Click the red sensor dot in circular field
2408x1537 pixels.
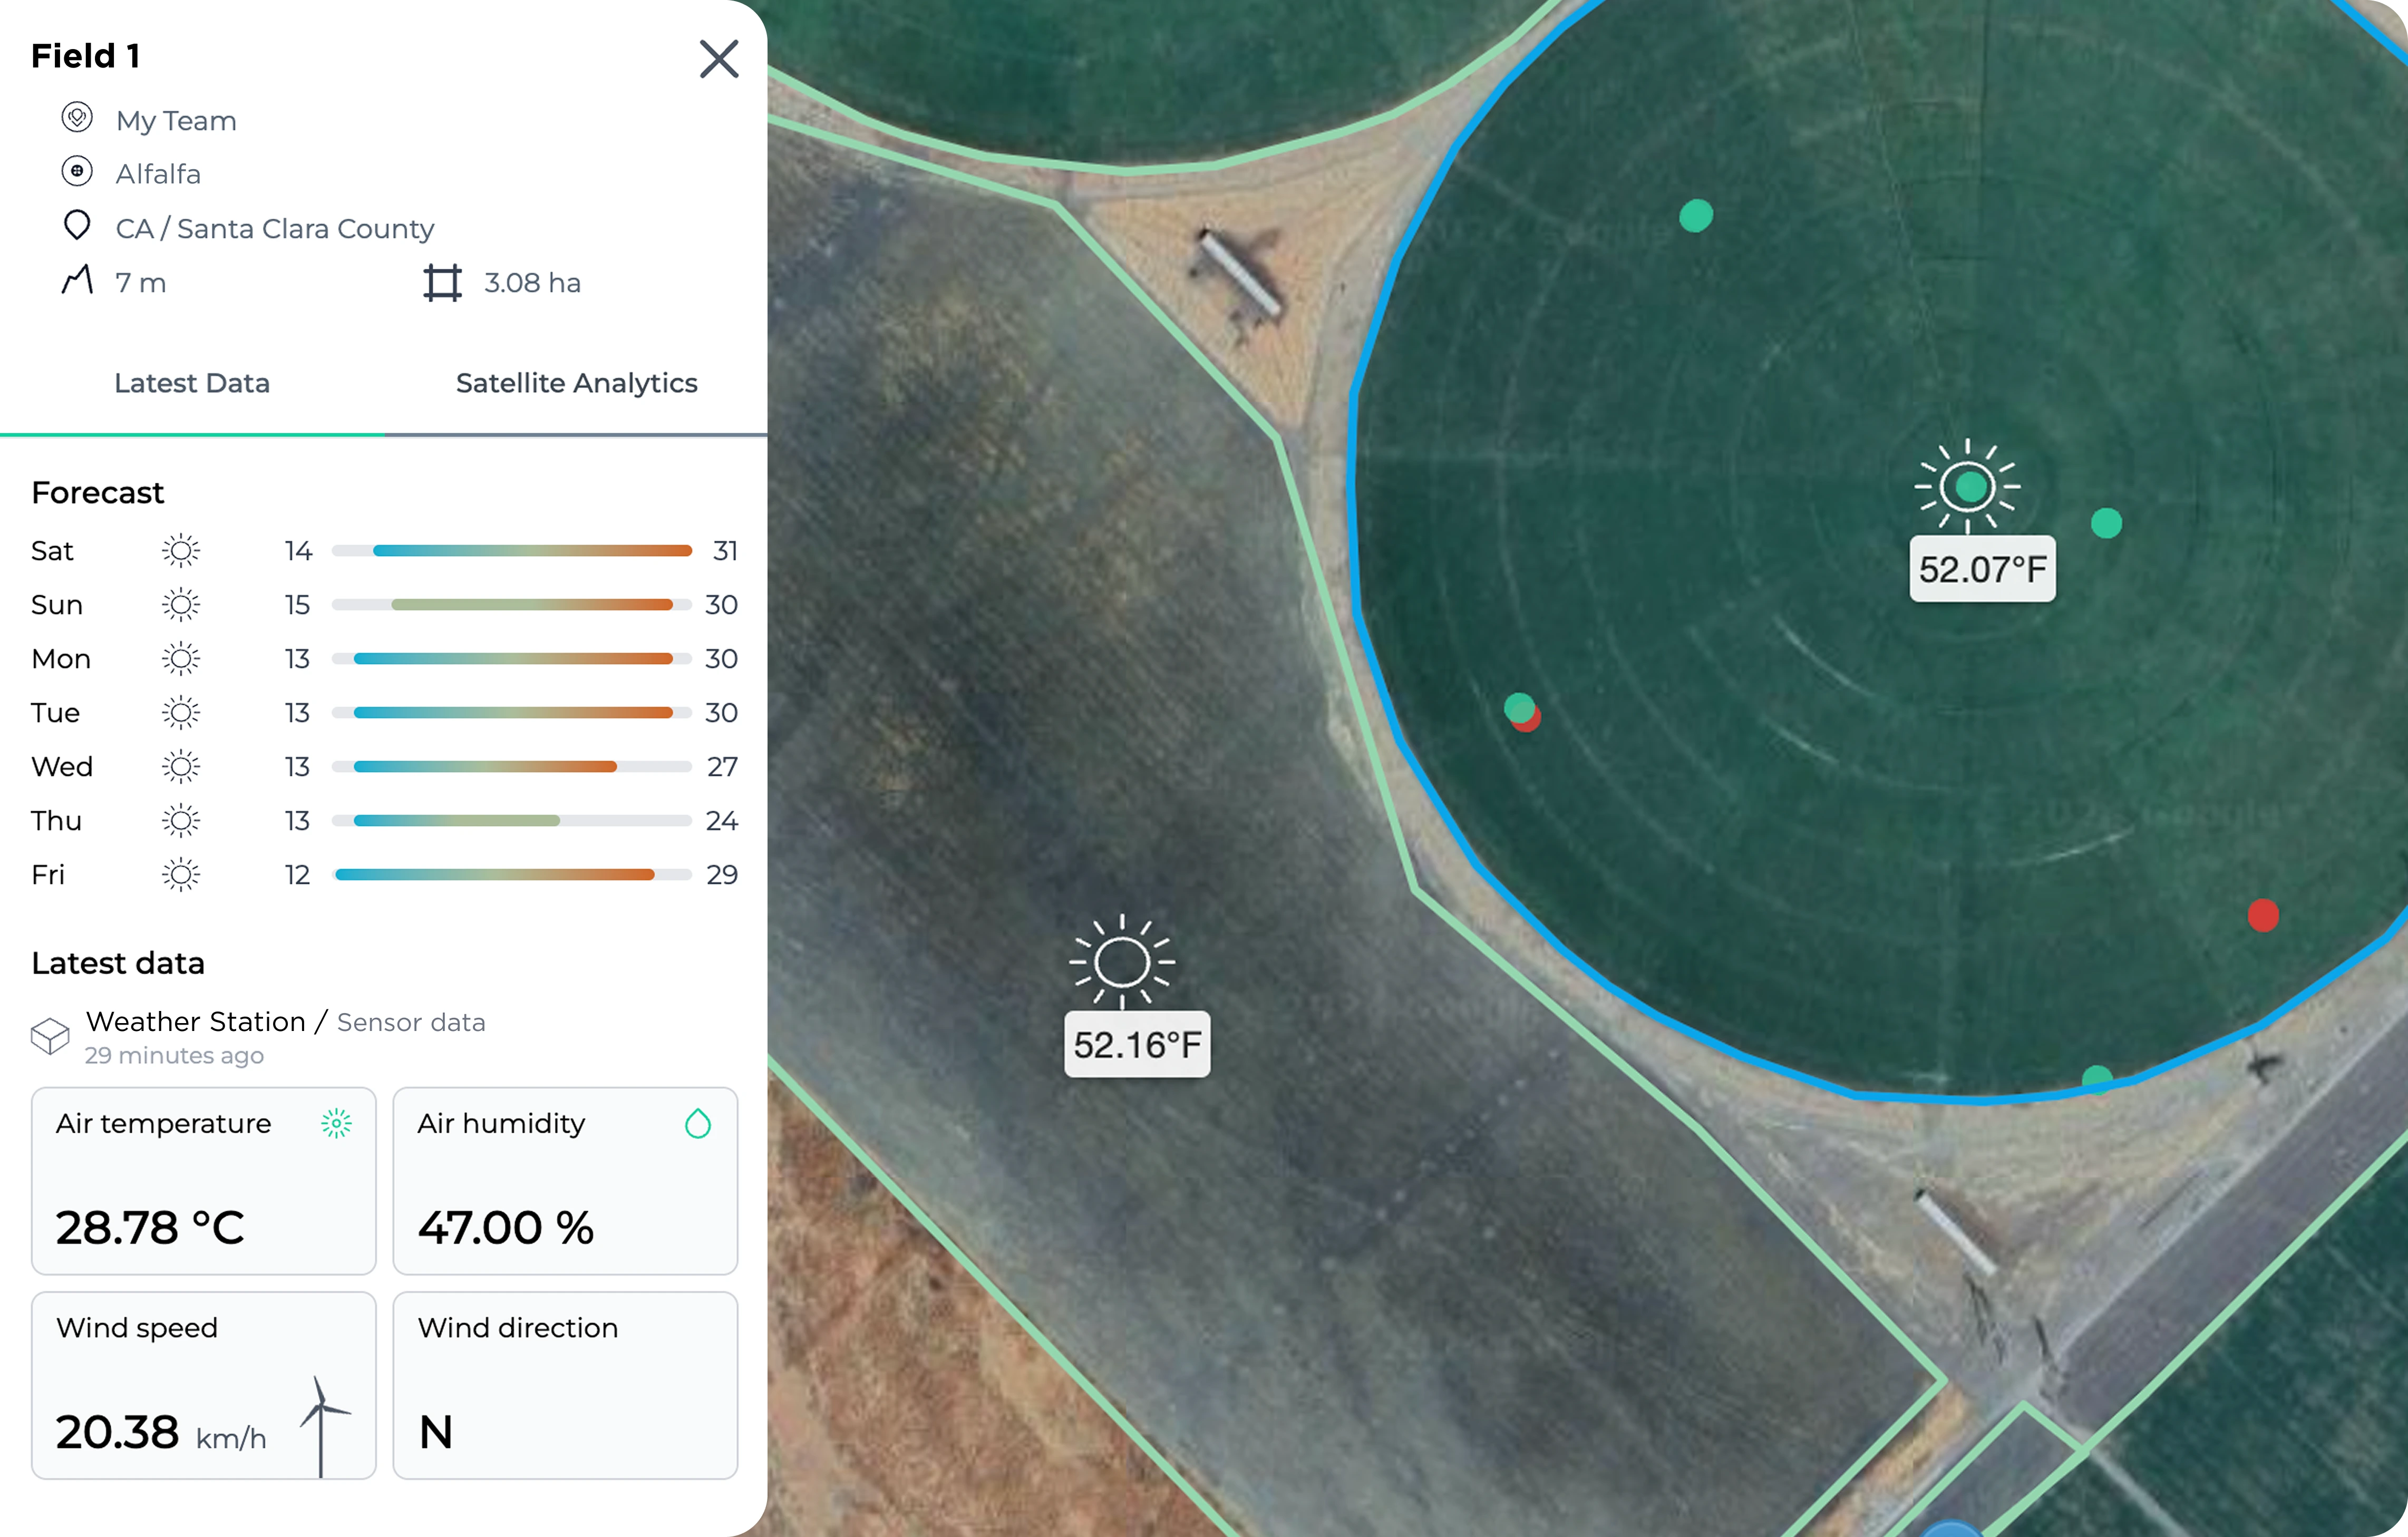click(2262, 915)
